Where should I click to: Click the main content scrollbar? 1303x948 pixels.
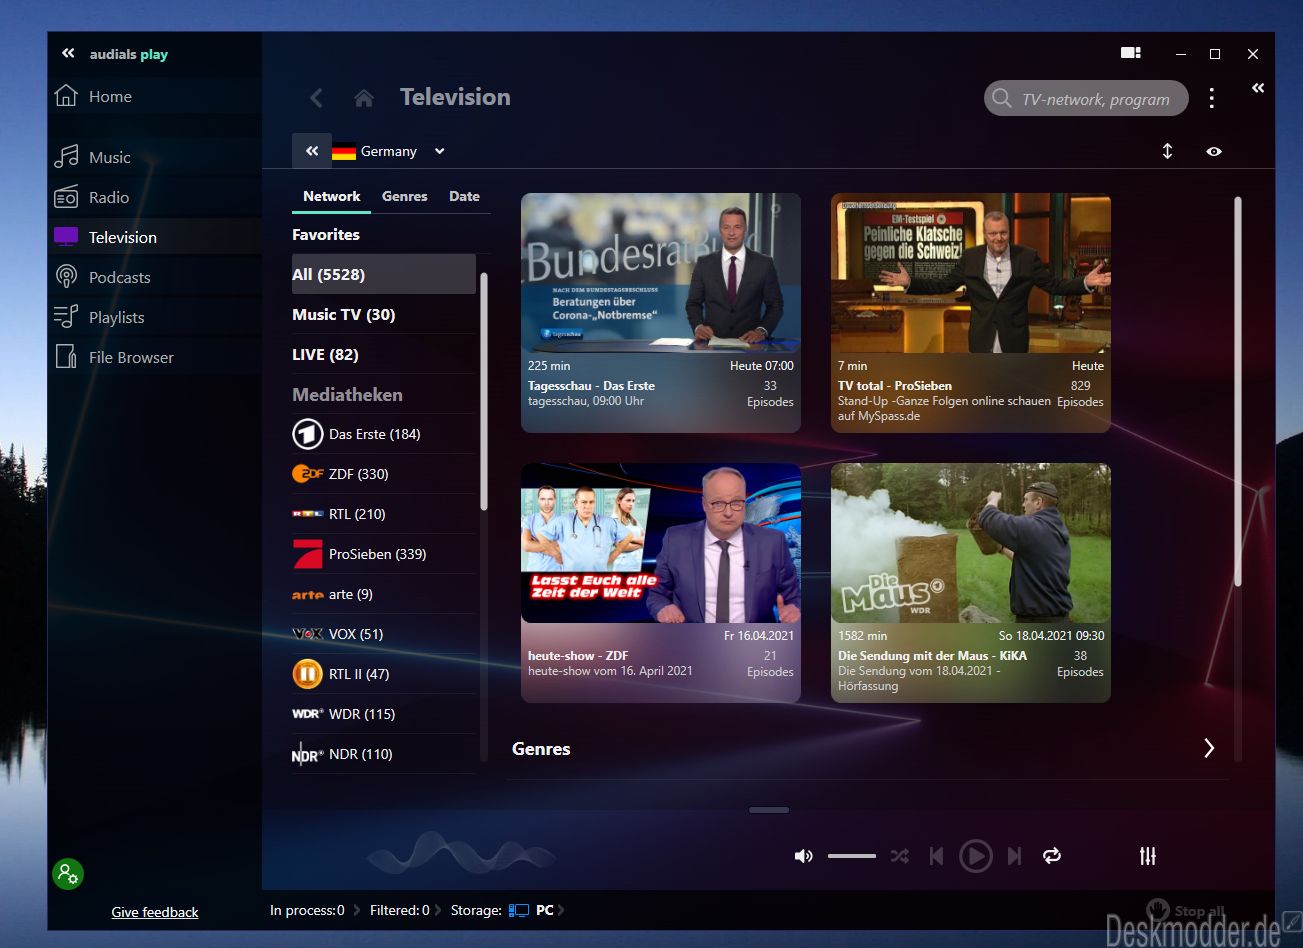click(1238, 390)
